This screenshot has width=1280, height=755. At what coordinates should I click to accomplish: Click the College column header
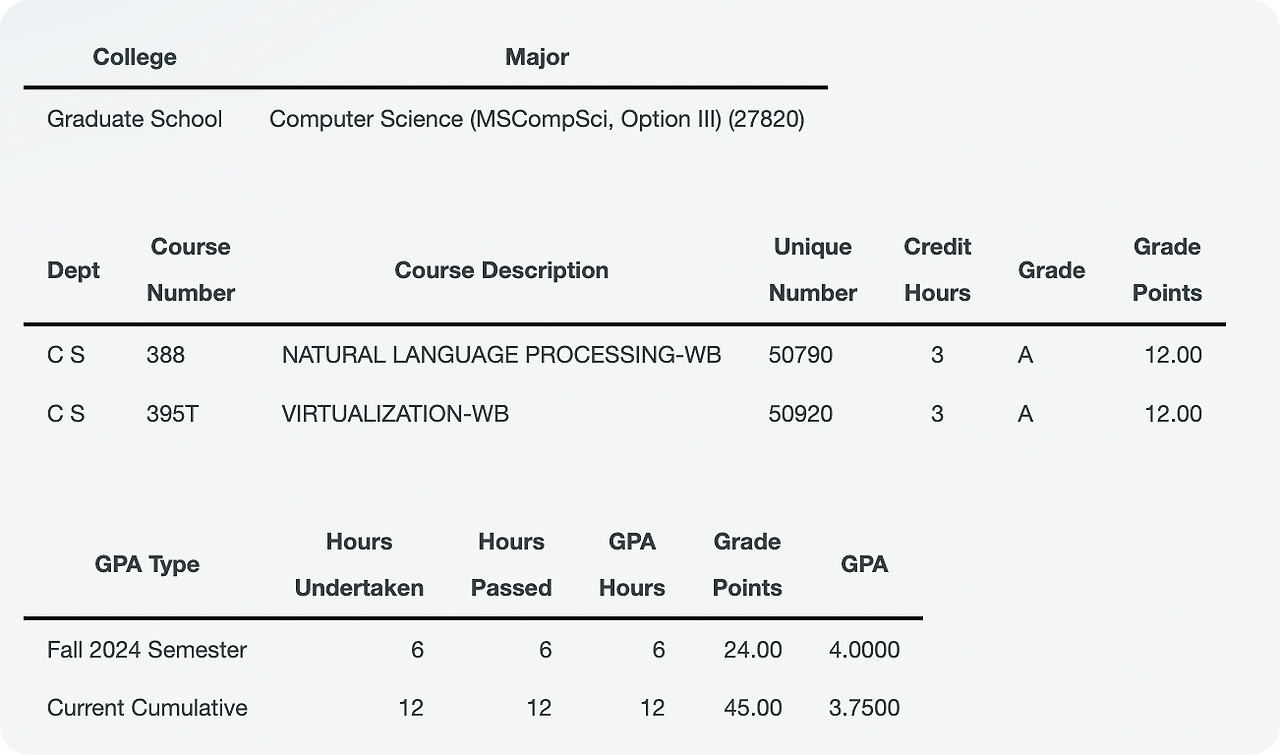point(134,57)
